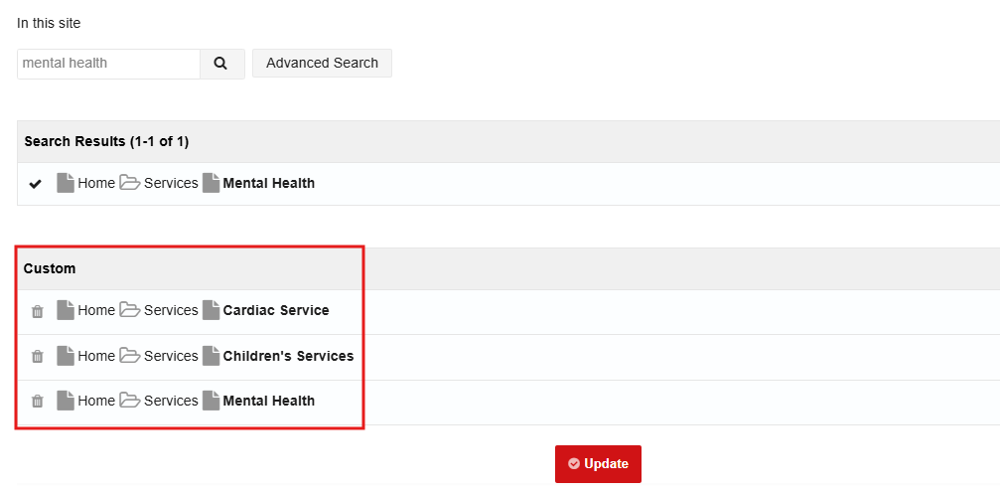
Task: Click 'Children's Services' in Custom list
Action: pyautogui.click(x=288, y=355)
